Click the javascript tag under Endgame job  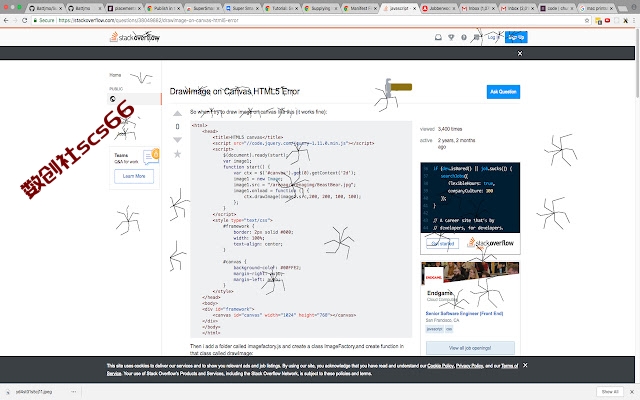click(434, 329)
